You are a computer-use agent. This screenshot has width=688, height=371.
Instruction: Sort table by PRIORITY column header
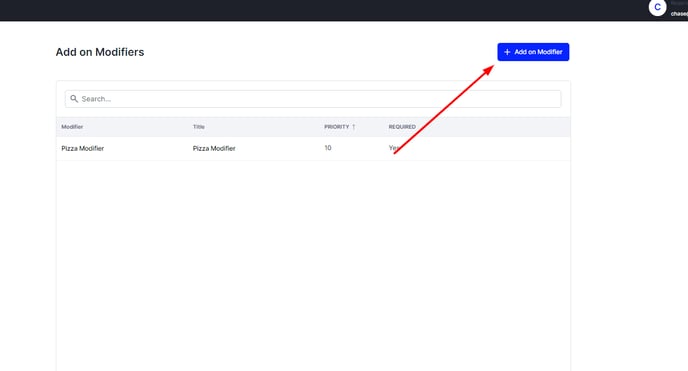pos(337,127)
